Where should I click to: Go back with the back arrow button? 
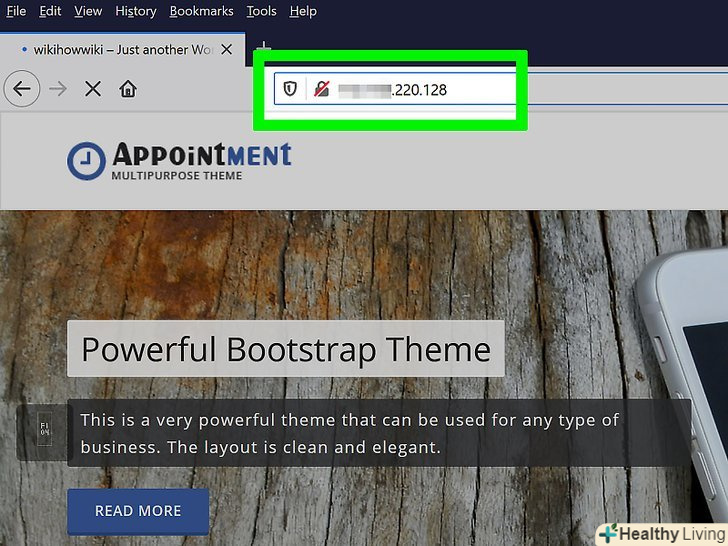pyautogui.click(x=21, y=88)
